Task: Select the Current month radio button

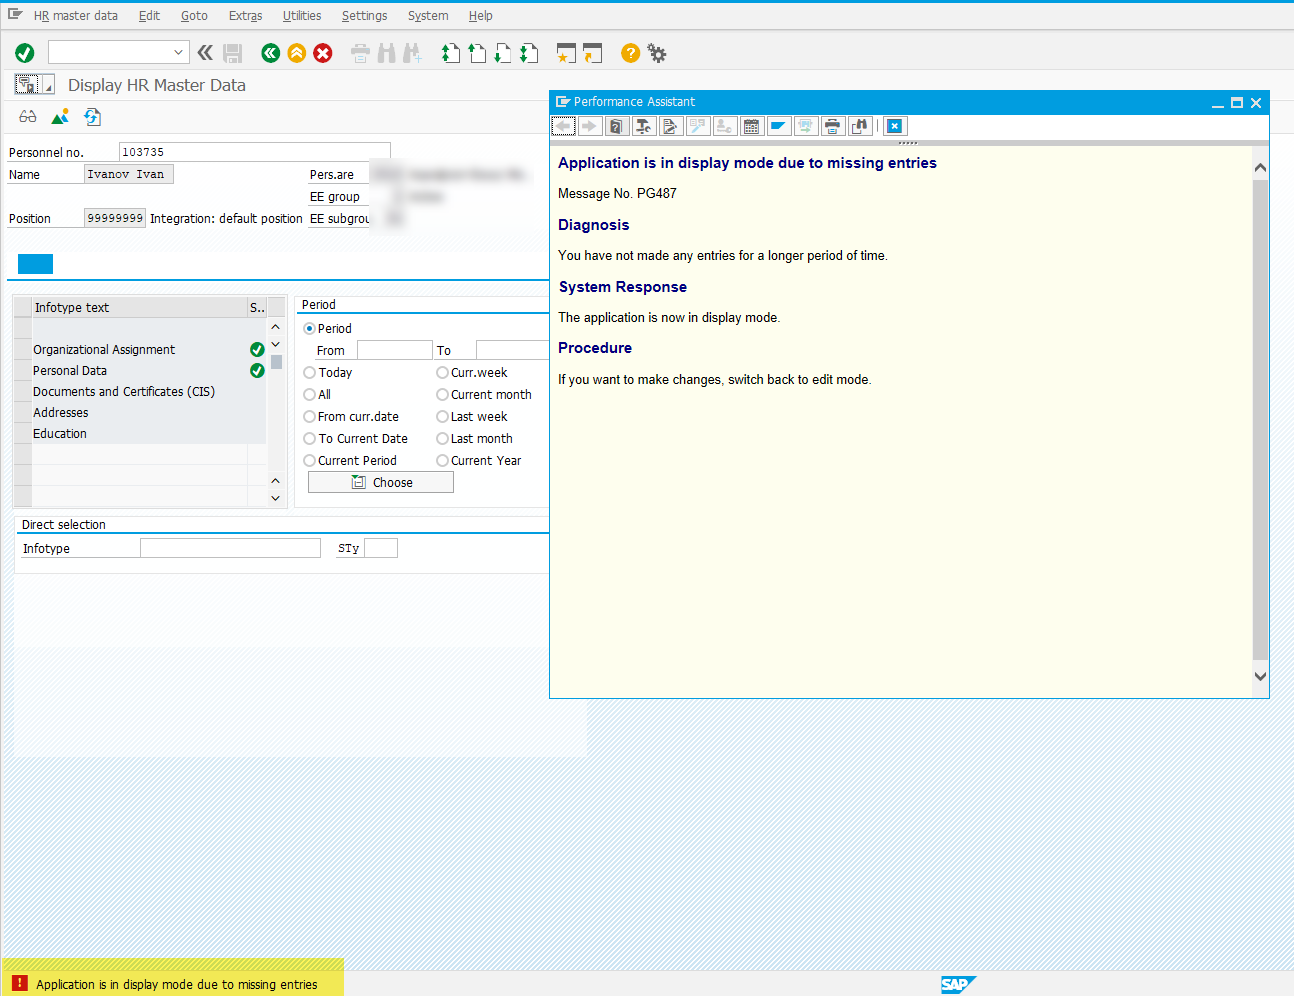Action: tap(442, 394)
